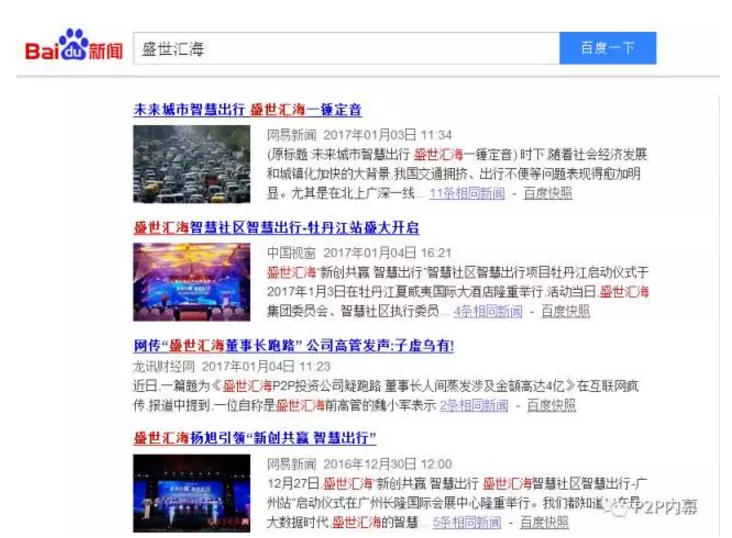Focus the search box containing 盛世汇海
The width and height of the screenshot is (732, 538).
click(346, 48)
